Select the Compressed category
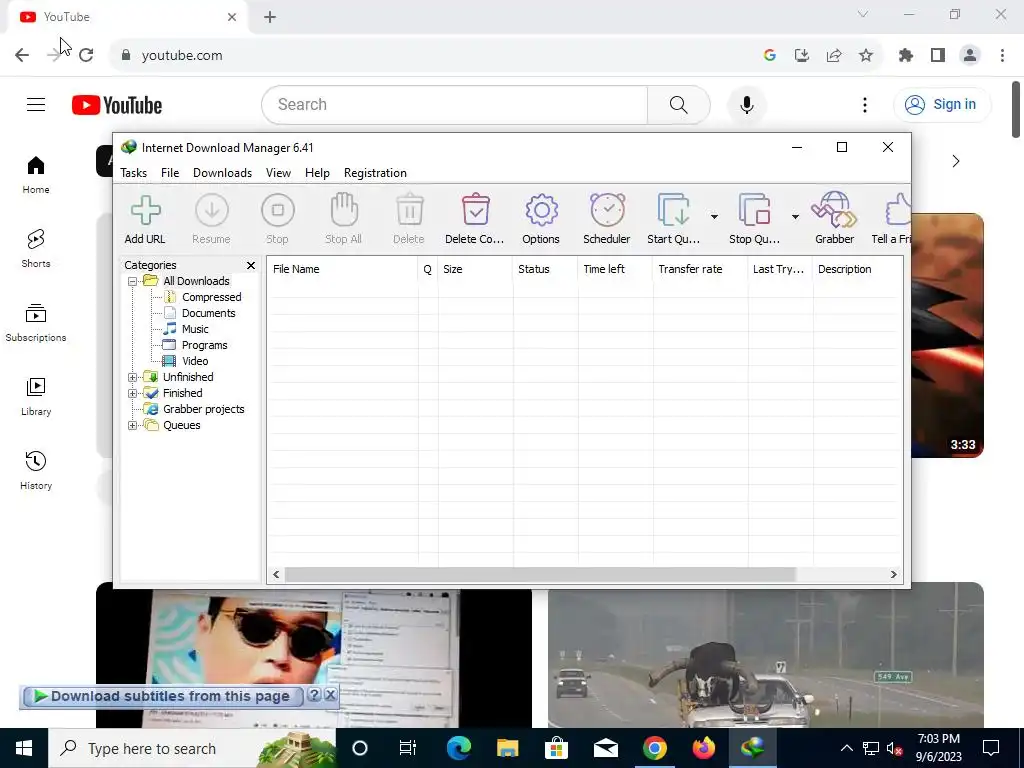This screenshot has width=1024, height=768. tap(212, 297)
